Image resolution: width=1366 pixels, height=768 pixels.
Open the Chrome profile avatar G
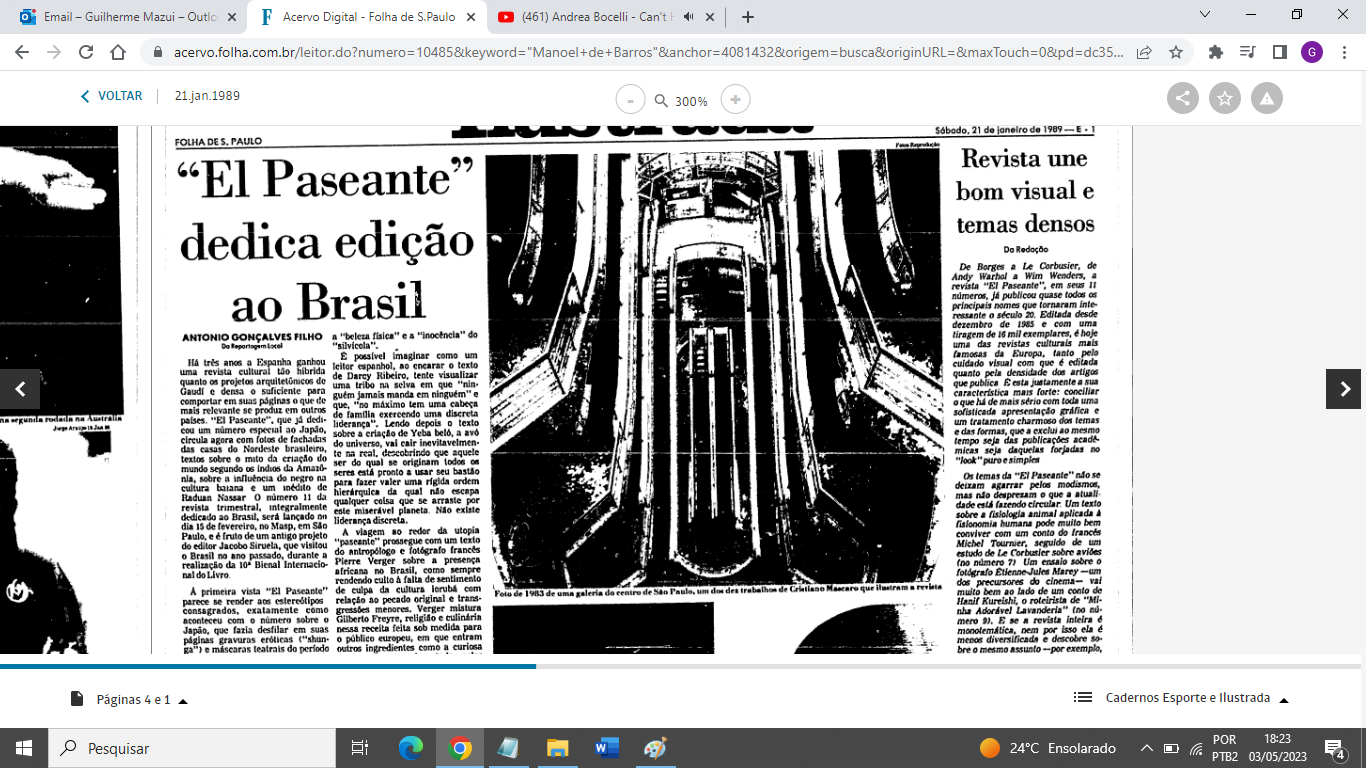click(x=1311, y=52)
